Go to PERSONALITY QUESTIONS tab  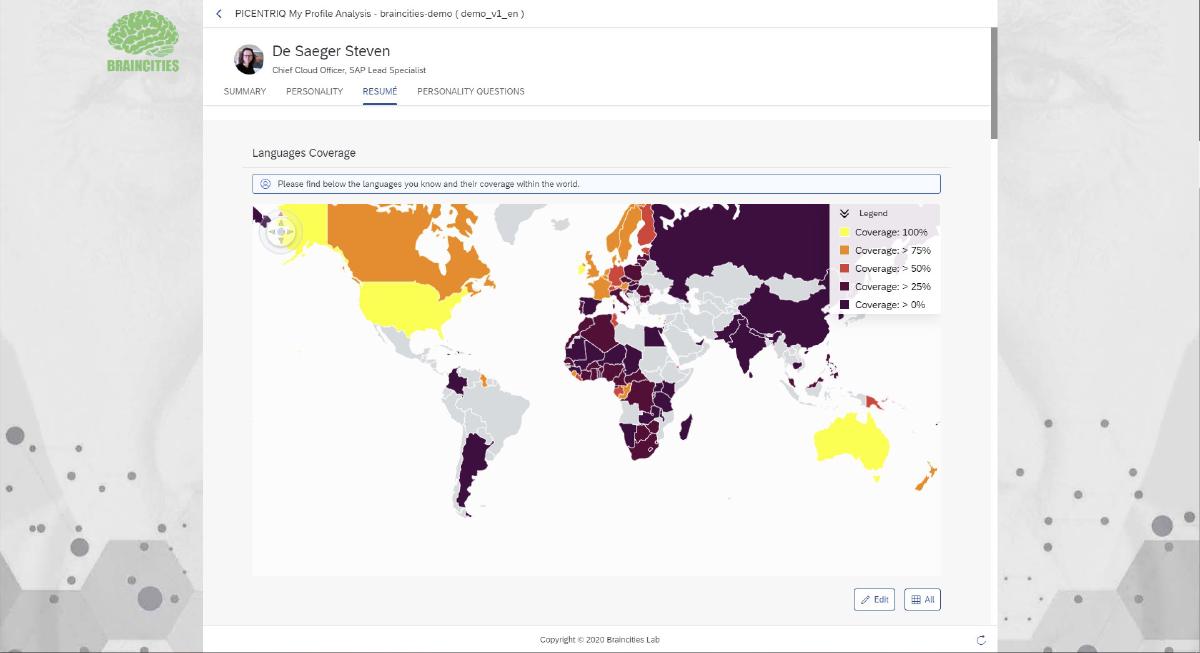(x=470, y=92)
